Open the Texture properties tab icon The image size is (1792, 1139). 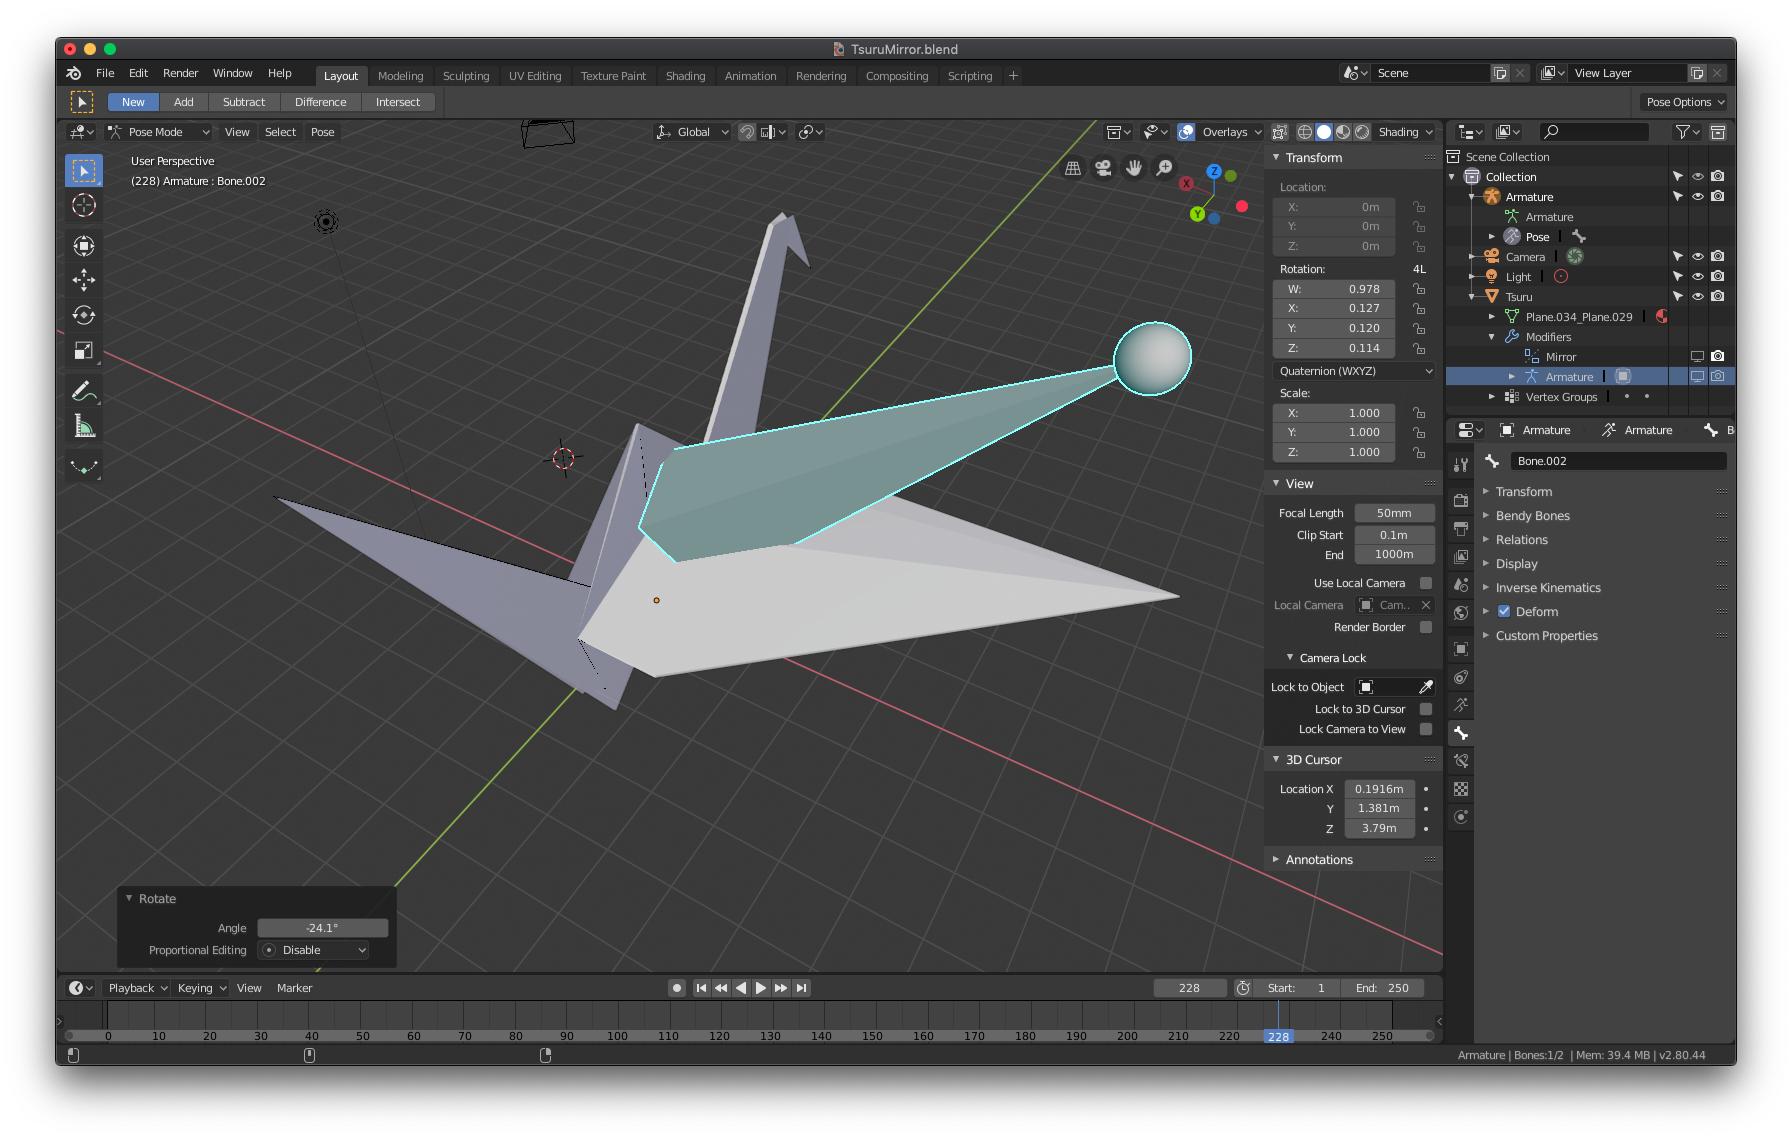click(1461, 789)
